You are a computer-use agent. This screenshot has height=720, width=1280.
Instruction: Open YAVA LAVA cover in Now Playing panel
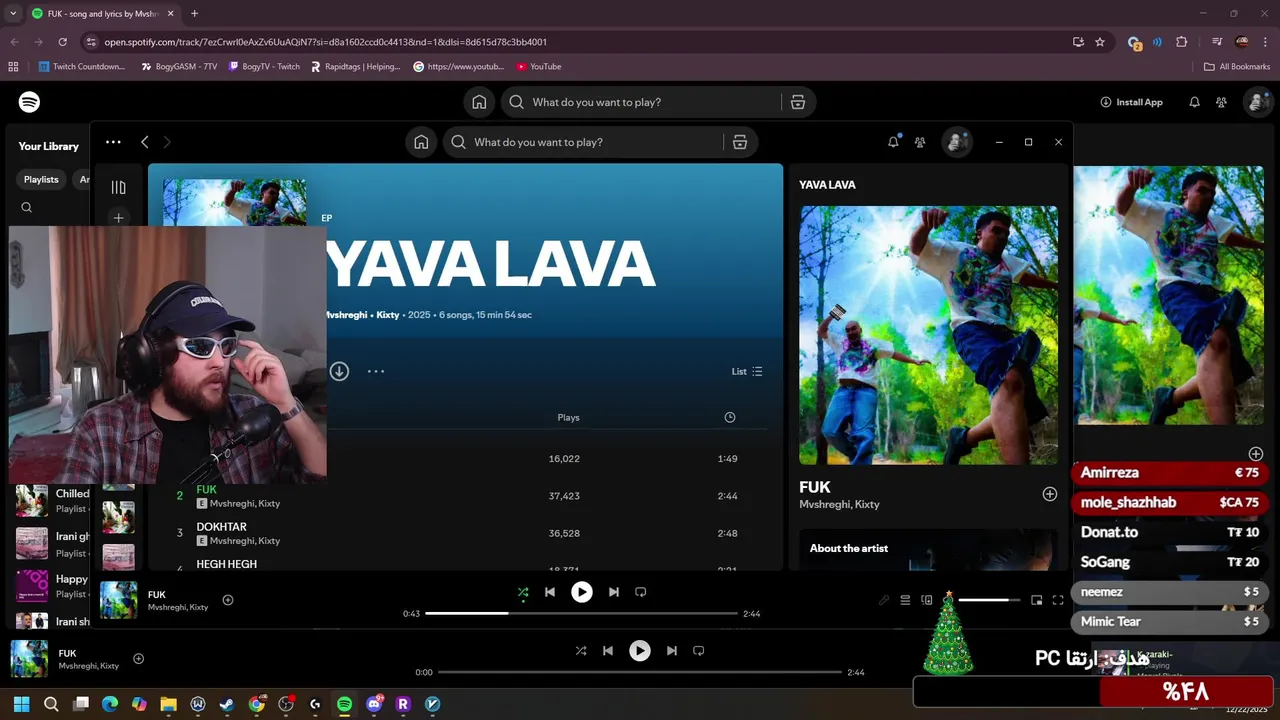[x=928, y=335]
